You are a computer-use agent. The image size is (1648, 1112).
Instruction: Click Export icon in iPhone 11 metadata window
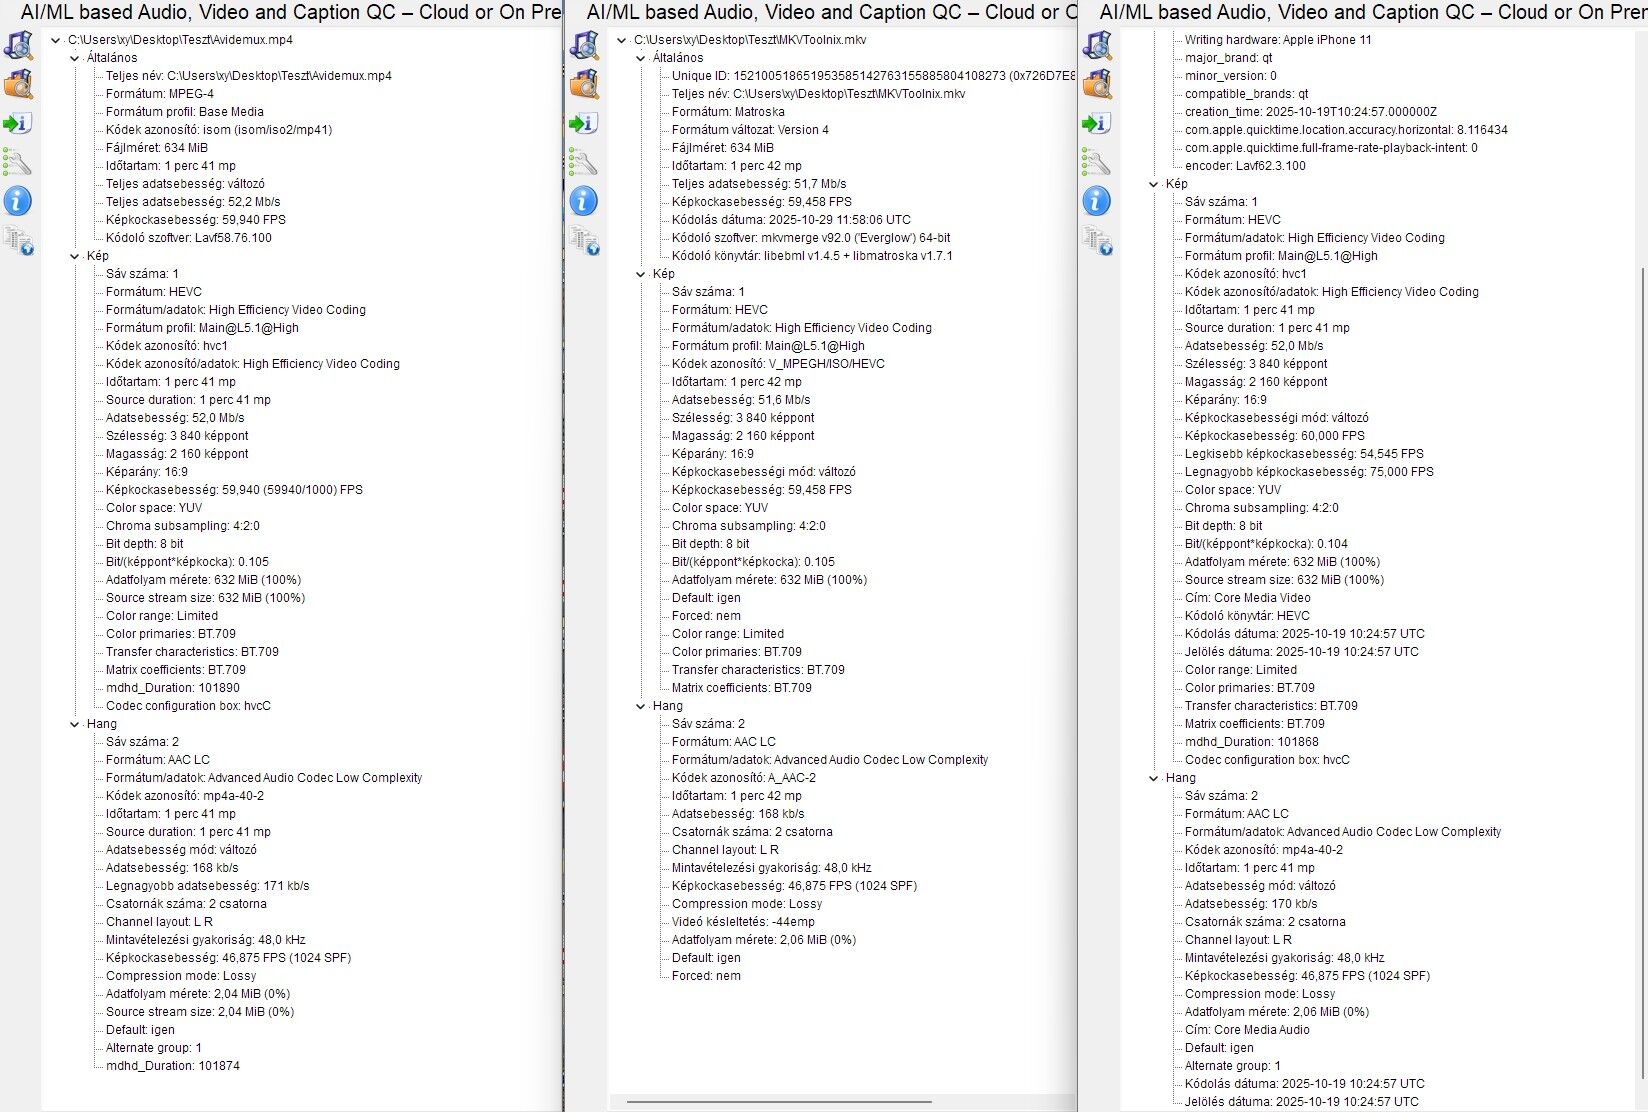pos(1097,124)
